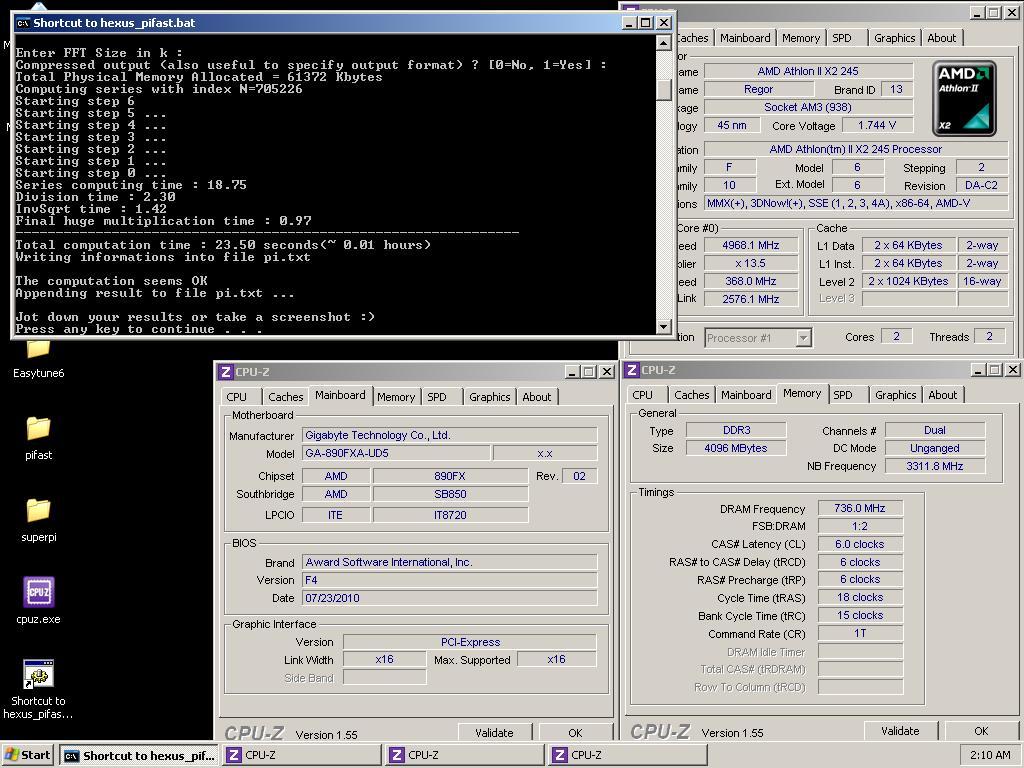Click the SB850 southbridge field
Viewport: 1024px width, 768px height.
450,494
